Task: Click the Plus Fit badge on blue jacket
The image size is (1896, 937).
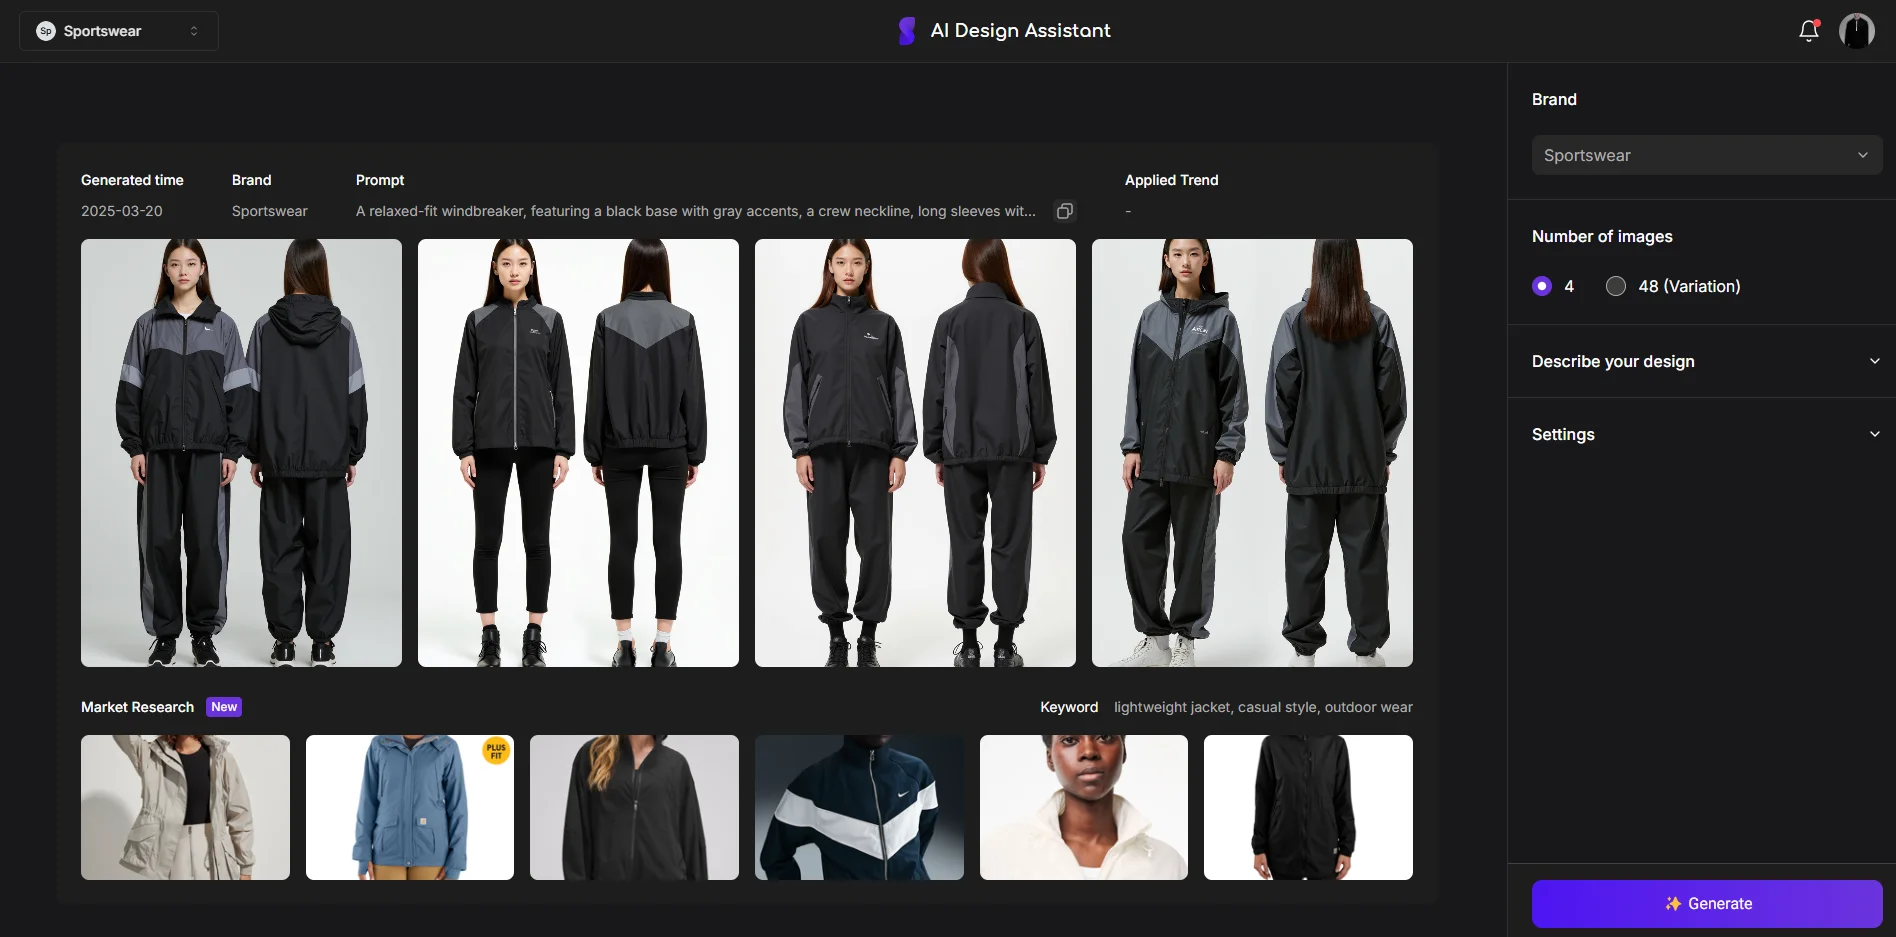Action: pos(496,751)
